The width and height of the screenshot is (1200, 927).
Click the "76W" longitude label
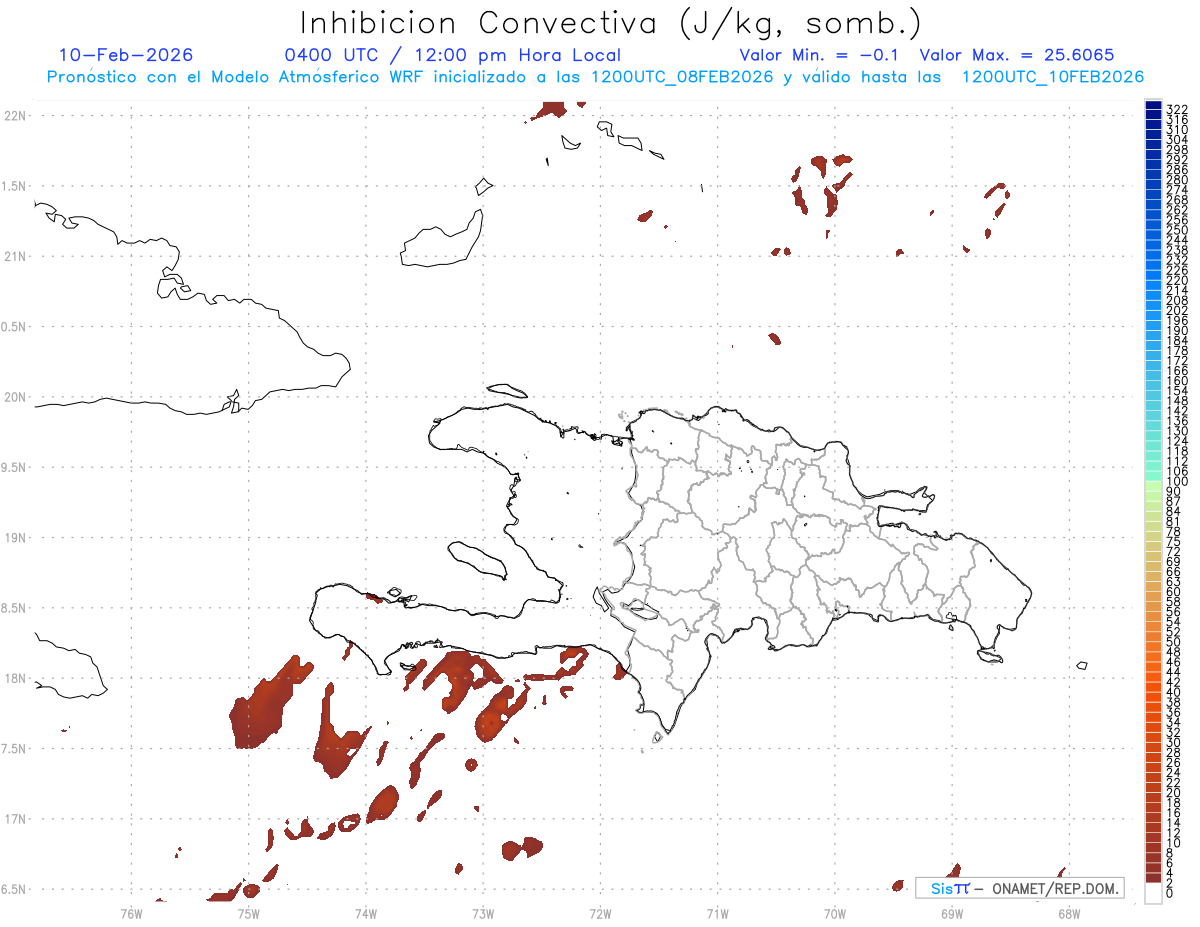(131, 913)
